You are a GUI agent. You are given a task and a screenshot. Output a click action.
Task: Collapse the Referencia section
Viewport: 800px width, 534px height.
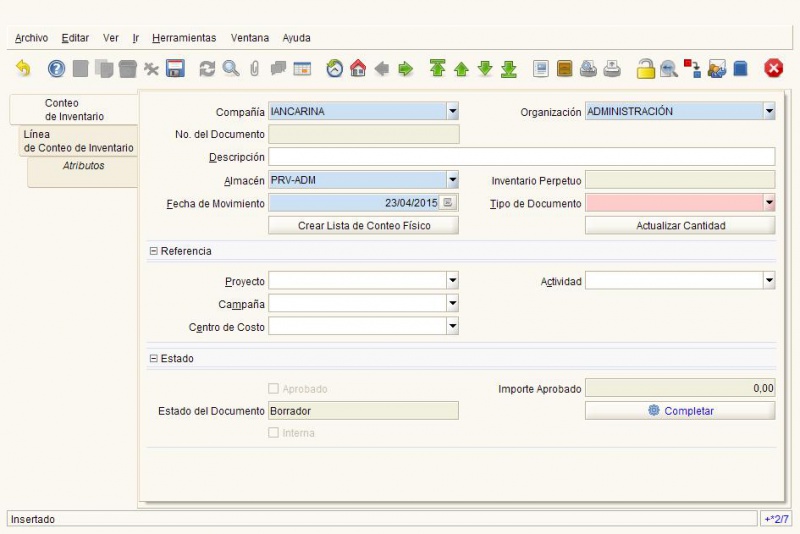tap(154, 251)
